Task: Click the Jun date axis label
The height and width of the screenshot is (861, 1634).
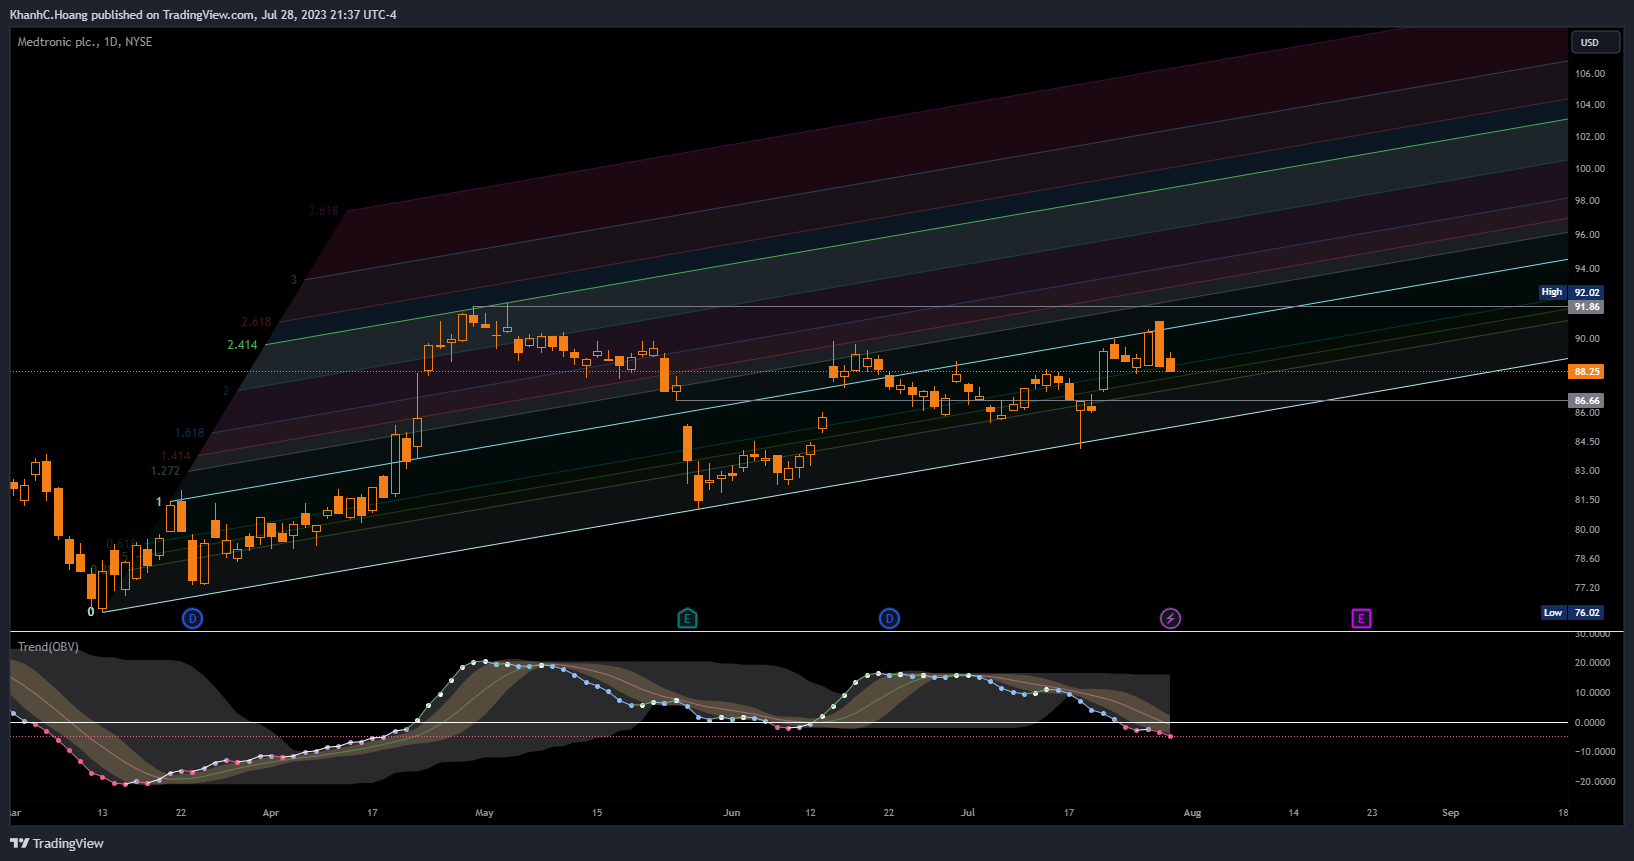Action: coord(732,813)
